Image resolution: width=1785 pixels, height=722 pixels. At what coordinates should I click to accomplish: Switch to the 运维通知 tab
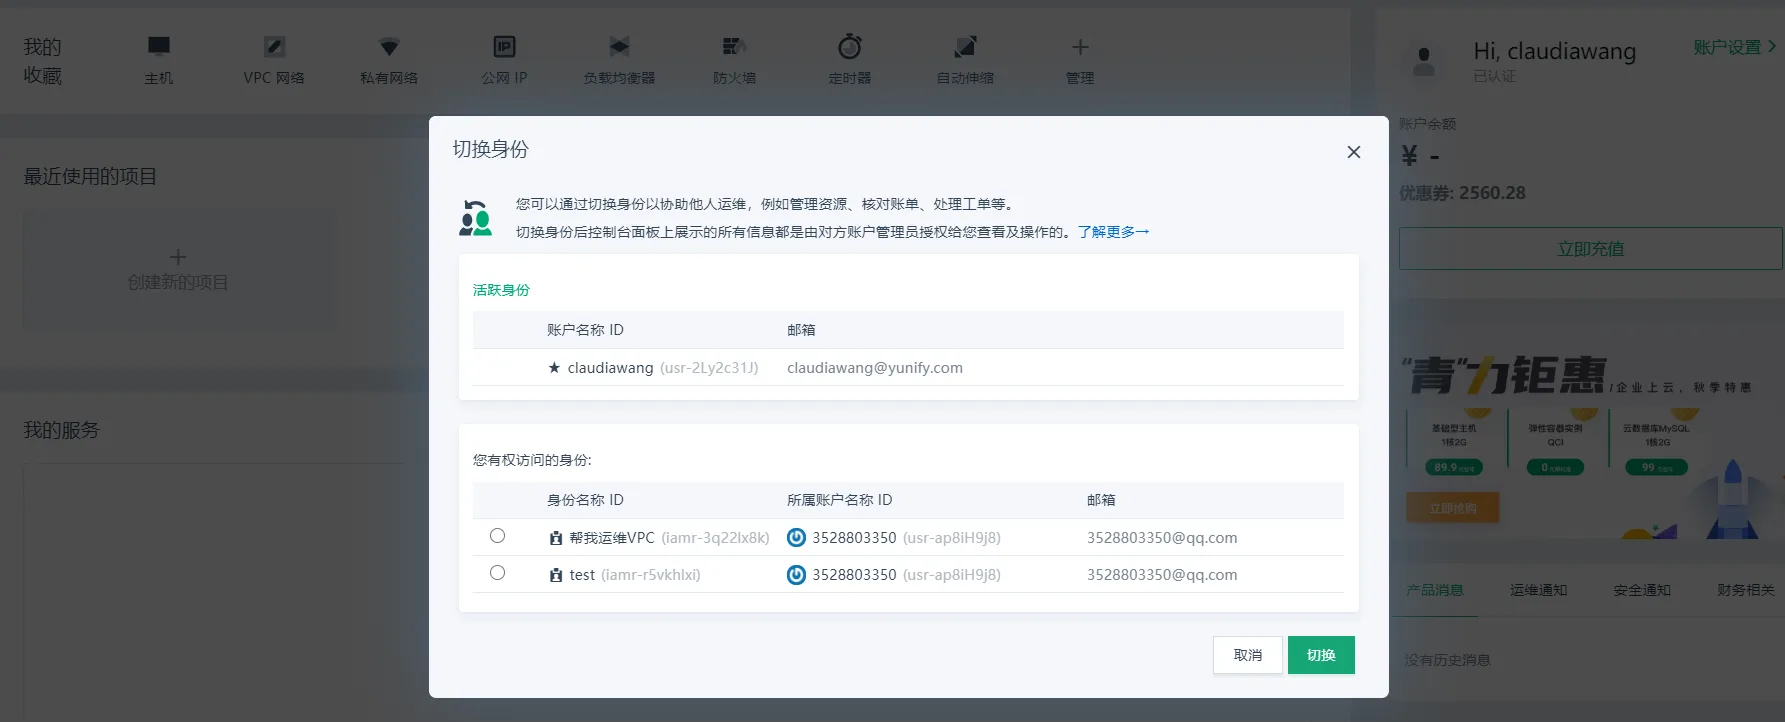point(1538,590)
